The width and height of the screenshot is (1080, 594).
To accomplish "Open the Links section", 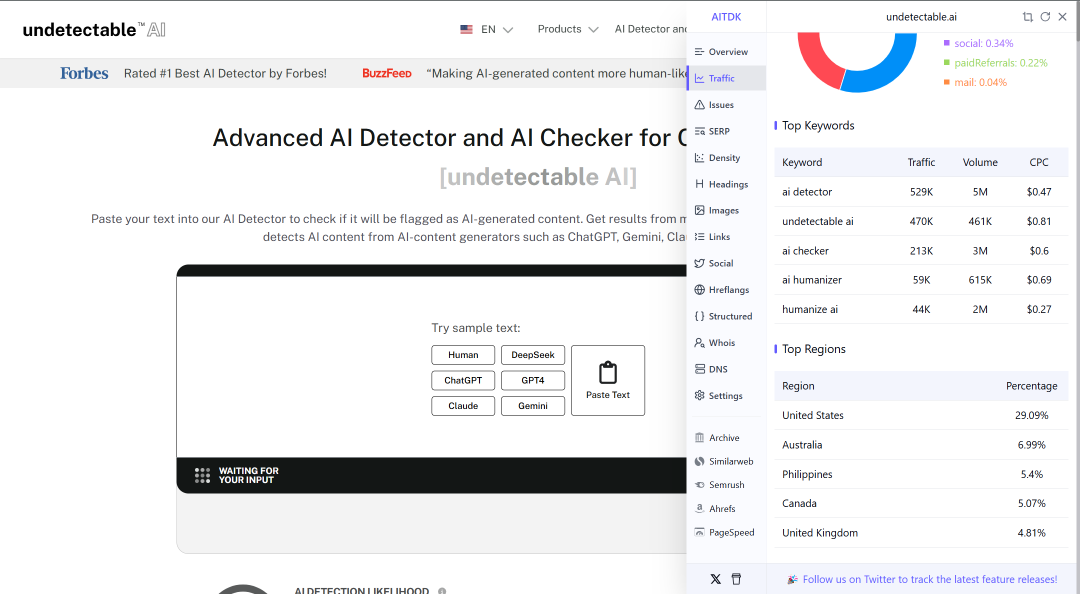I will [727, 237].
